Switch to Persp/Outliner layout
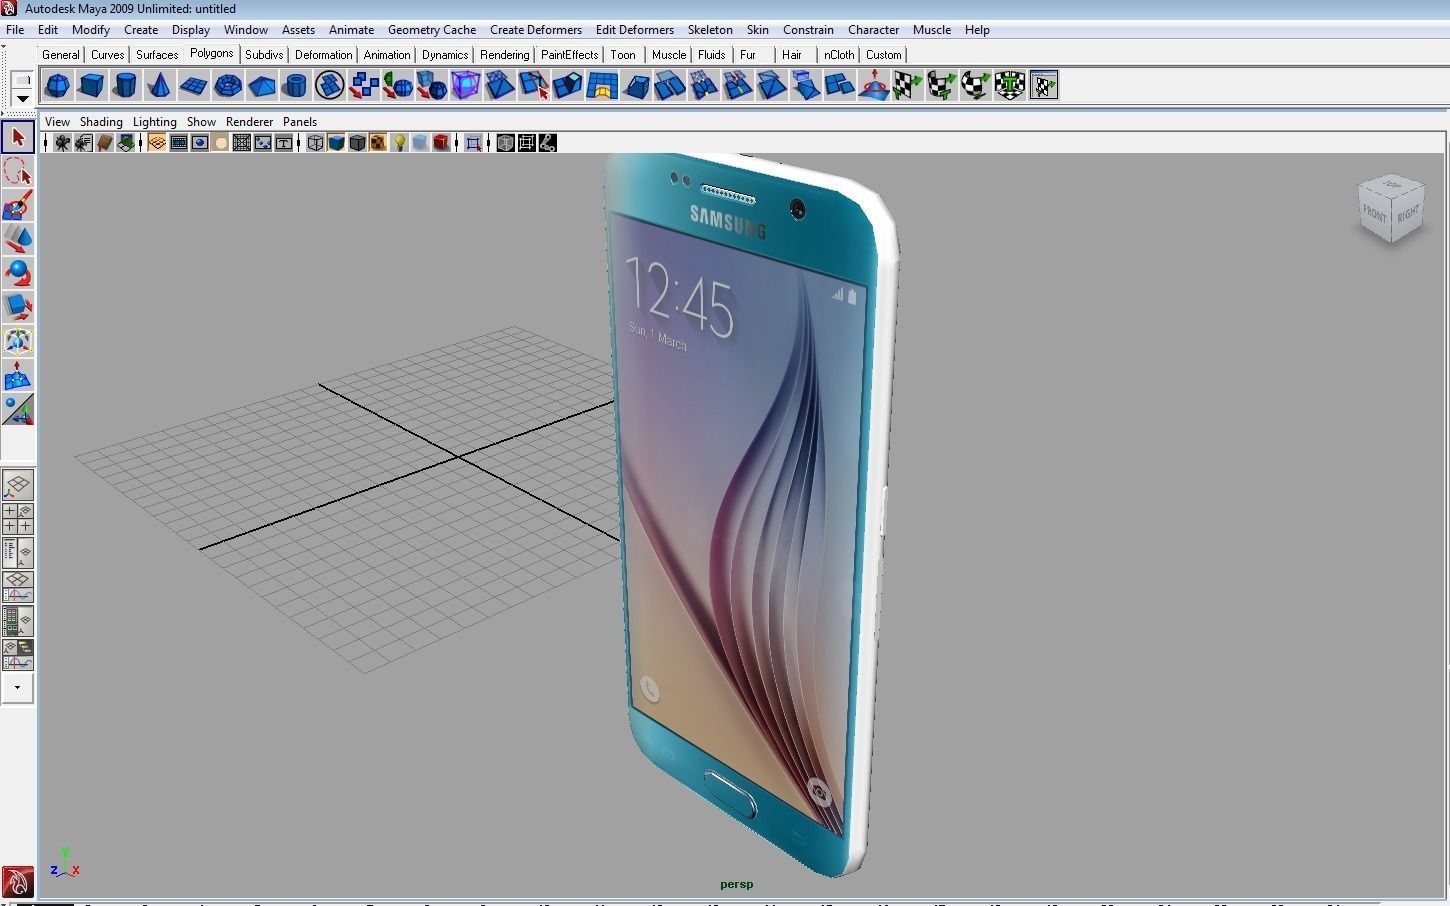Image resolution: width=1450 pixels, height=906 pixels. point(17,553)
